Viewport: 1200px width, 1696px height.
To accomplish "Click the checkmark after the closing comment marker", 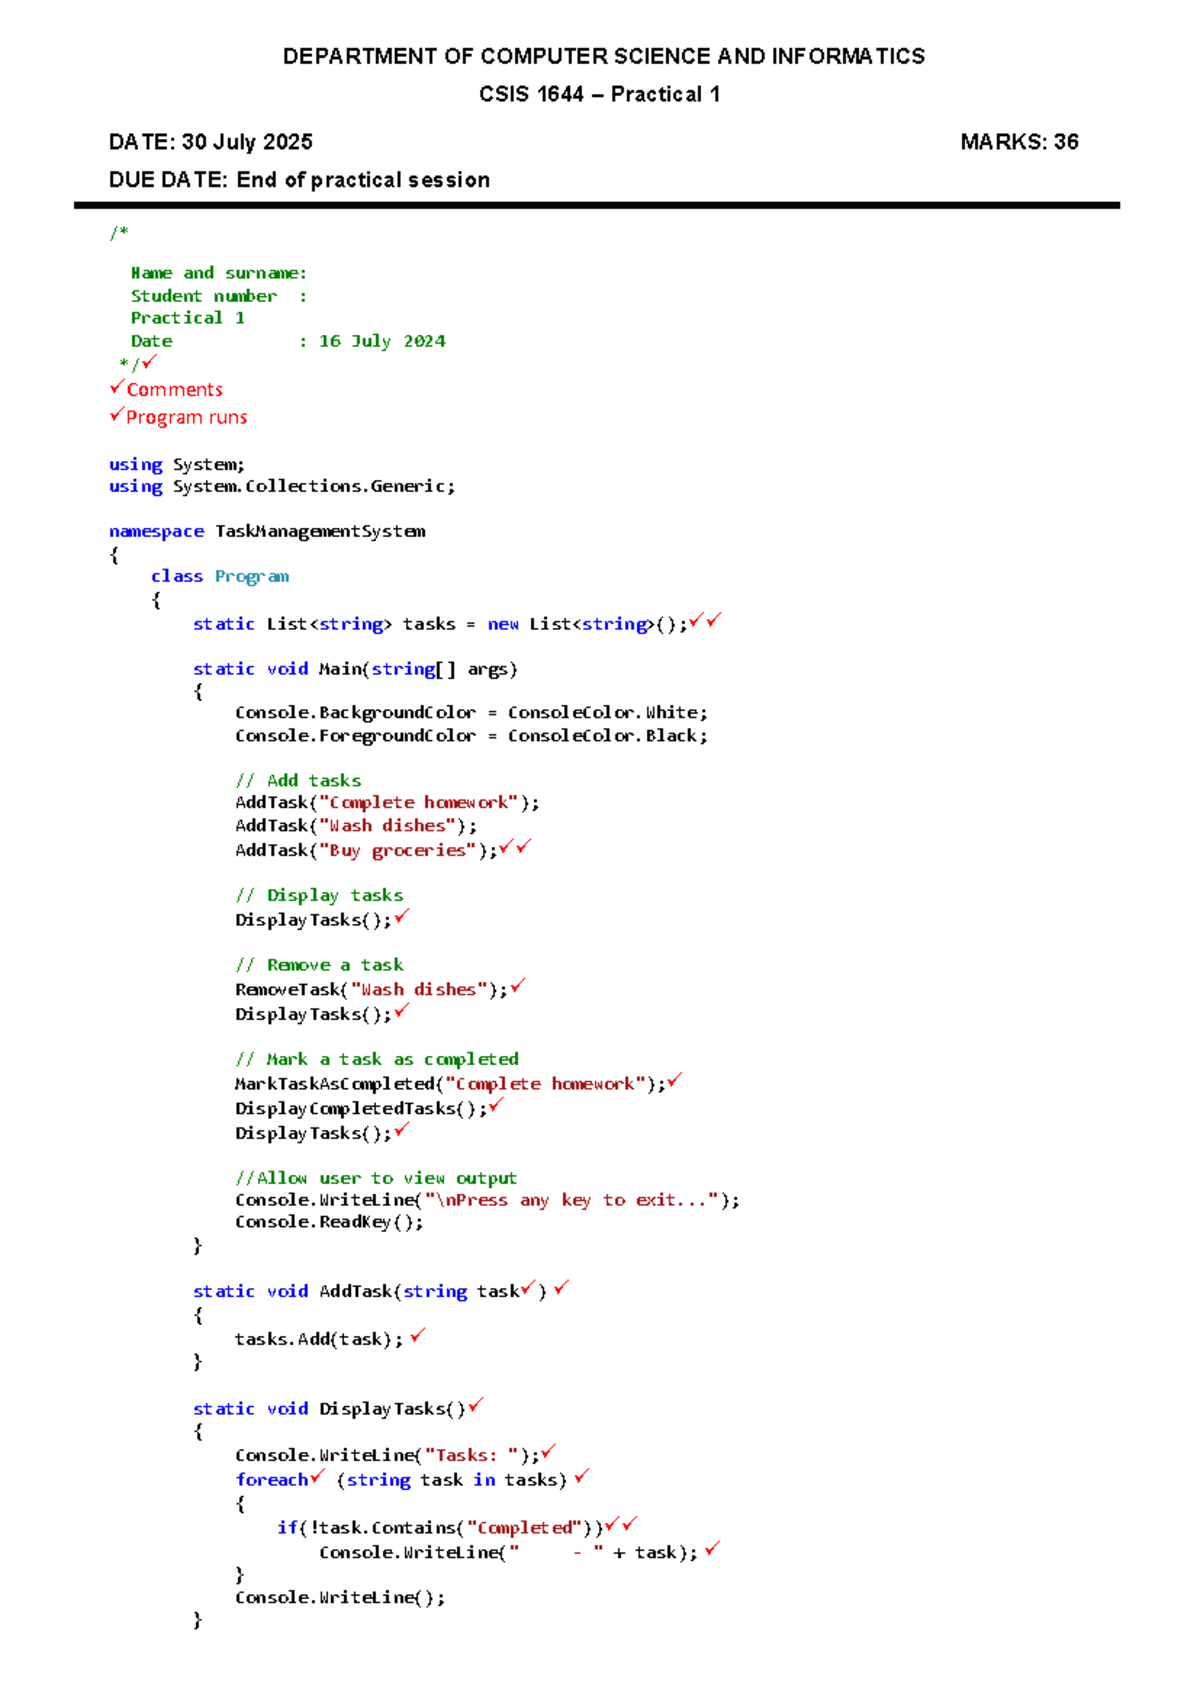I will tap(149, 362).
